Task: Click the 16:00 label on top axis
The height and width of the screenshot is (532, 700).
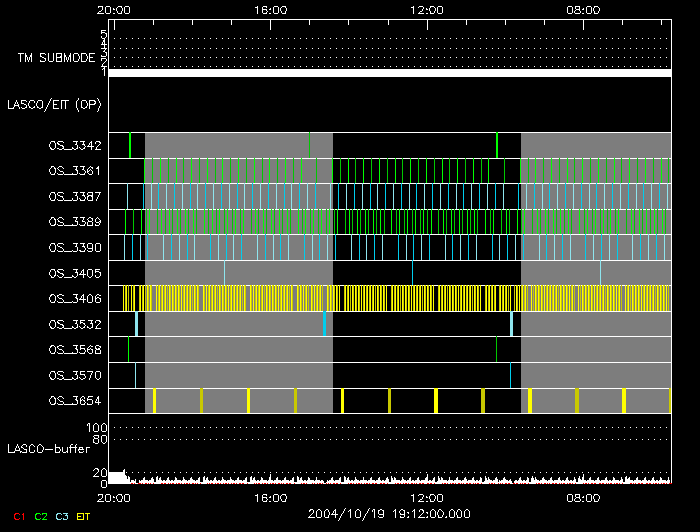Action: tap(271, 9)
